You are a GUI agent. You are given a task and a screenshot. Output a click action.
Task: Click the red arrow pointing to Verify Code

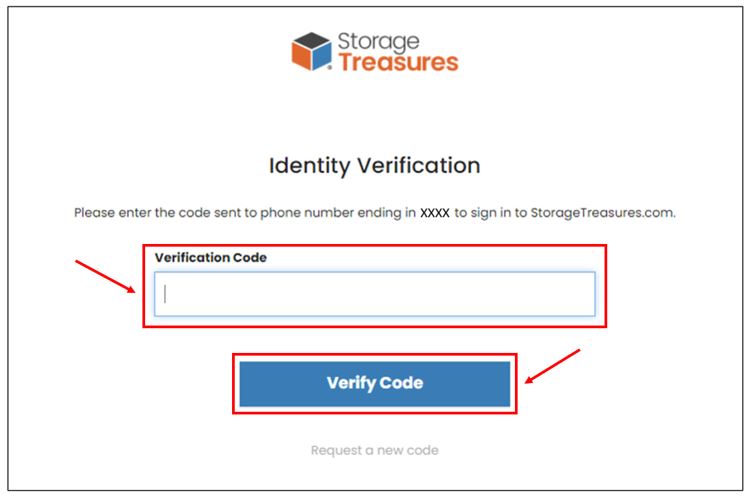552,367
